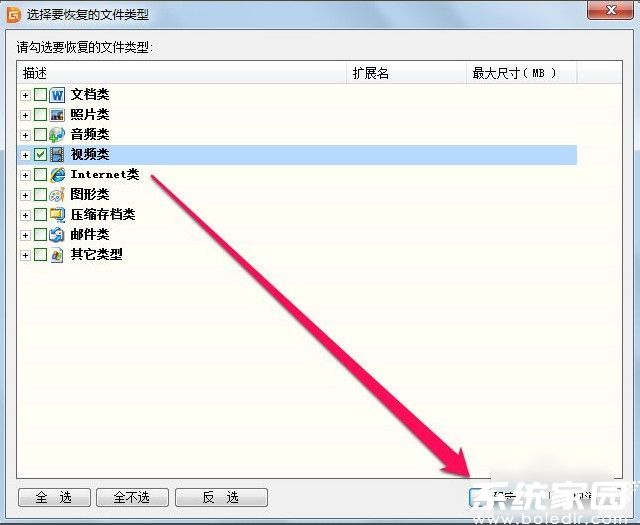Uncheck the 视频类 checkbox
Viewport: 640px width, 525px height.
pos(40,154)
